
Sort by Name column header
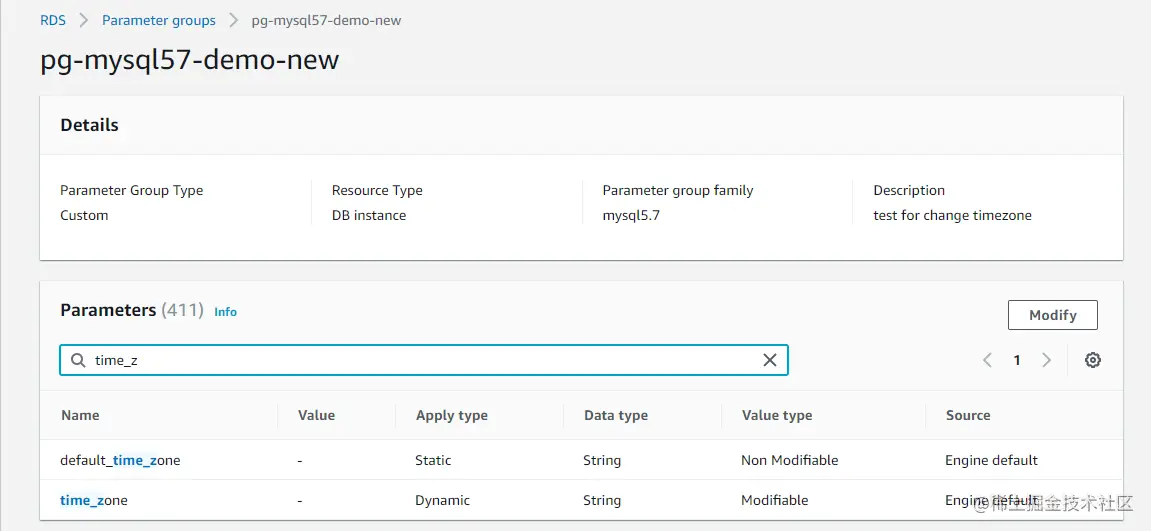click(80, 415)
